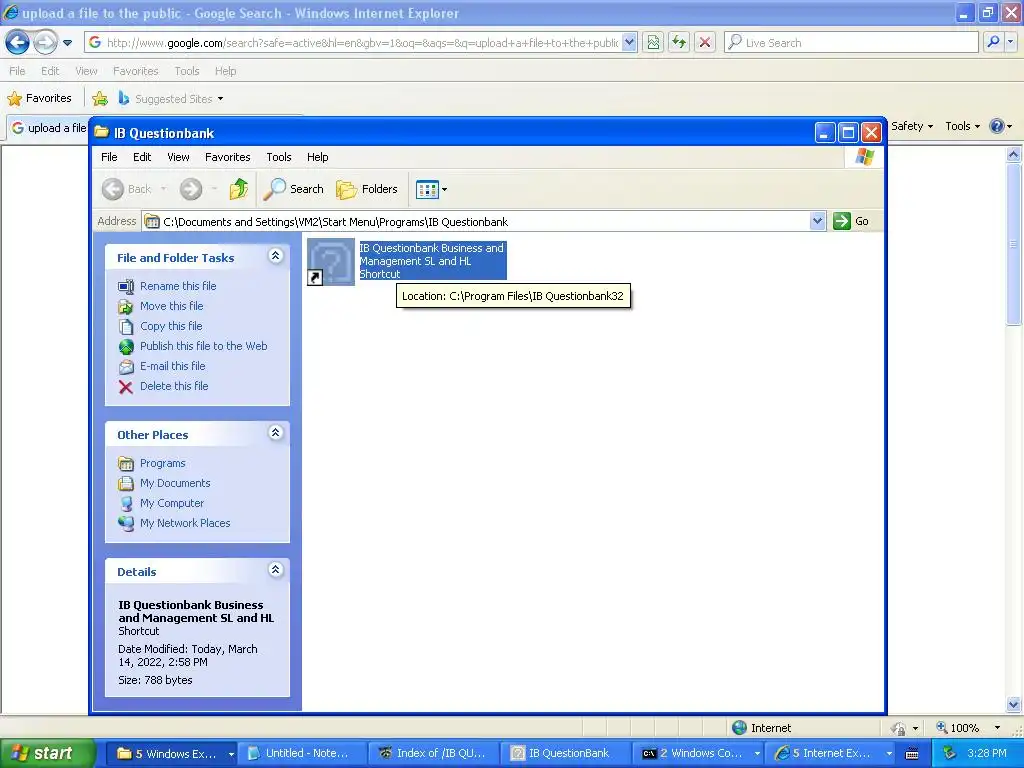Click the Forward arrow in Explorer toolbar
The width and height of the screenshot is (1024, 768).
coord(191,189)
